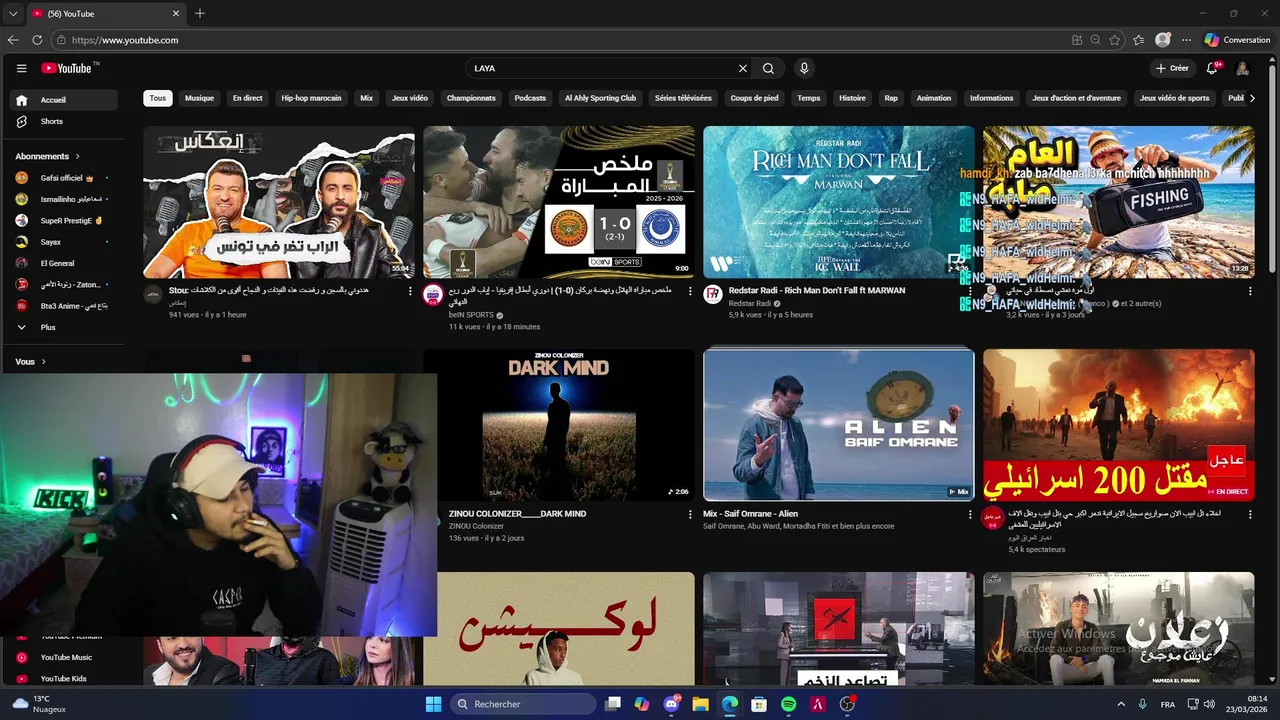The height and width of the screenshot is (720, 1280).
Task: Open the beIN SPORTS match summary thumbnail
Action: pyautogui.click(x=558, y=202)
